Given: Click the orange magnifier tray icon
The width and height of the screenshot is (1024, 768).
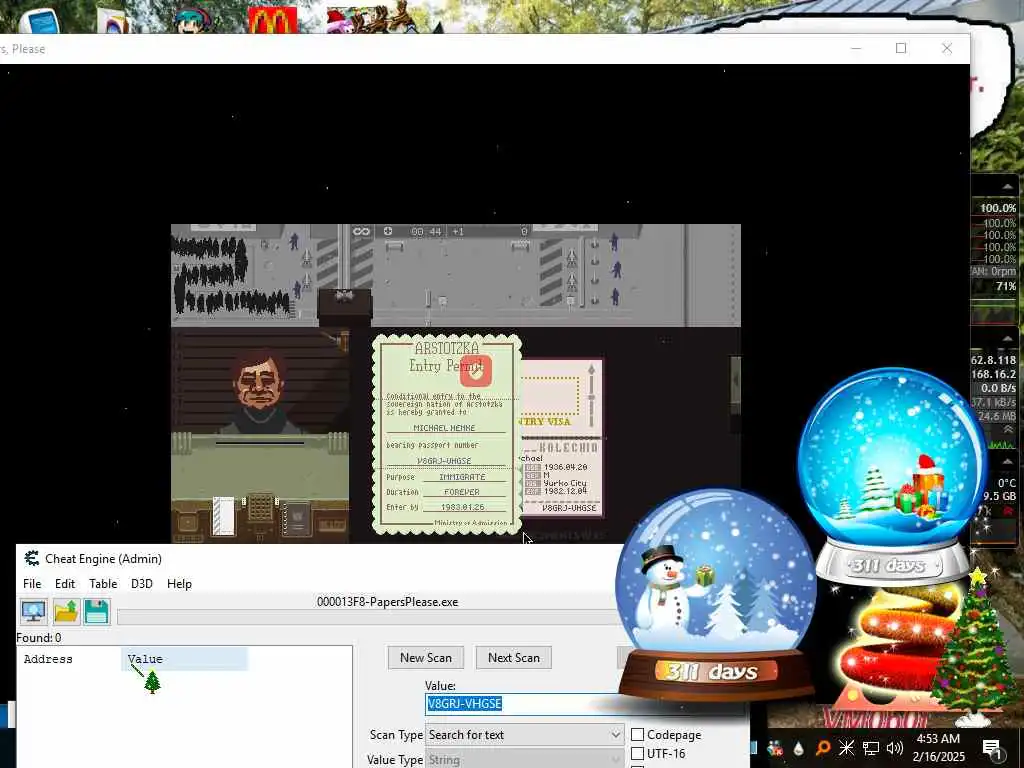Looking at the screenshot, I should click(x=822, y=748).
